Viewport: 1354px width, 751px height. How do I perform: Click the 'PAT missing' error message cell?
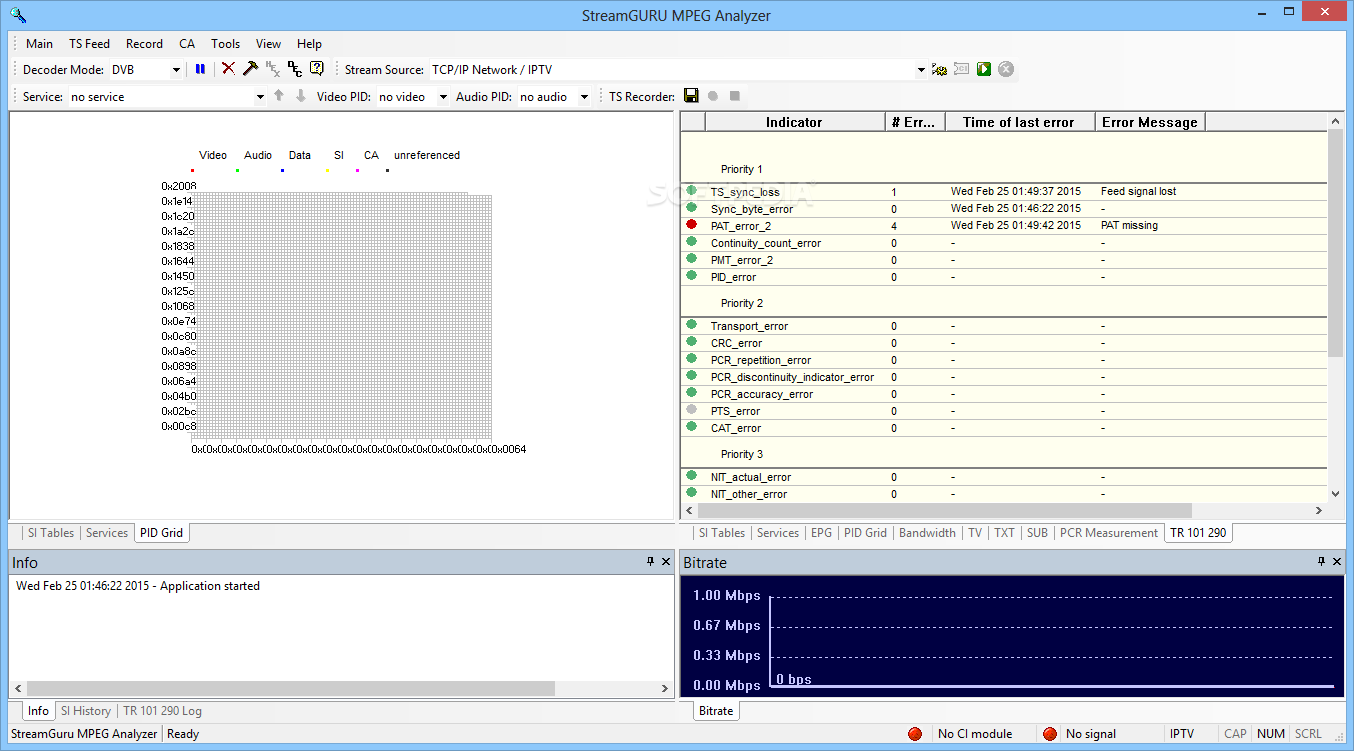tap(1129, 225)
